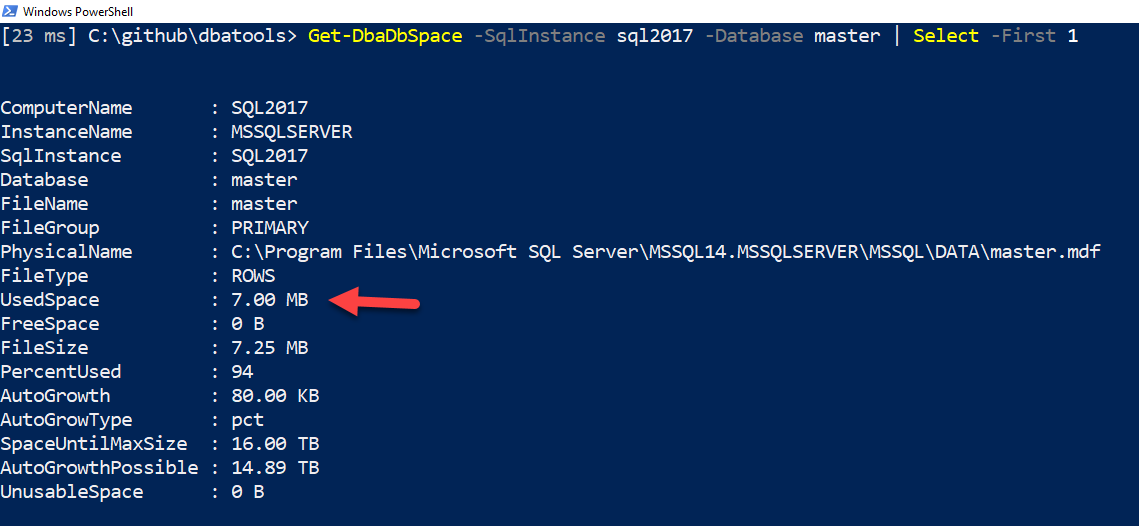Click the PercentUsed value 94

click(242, 372)
